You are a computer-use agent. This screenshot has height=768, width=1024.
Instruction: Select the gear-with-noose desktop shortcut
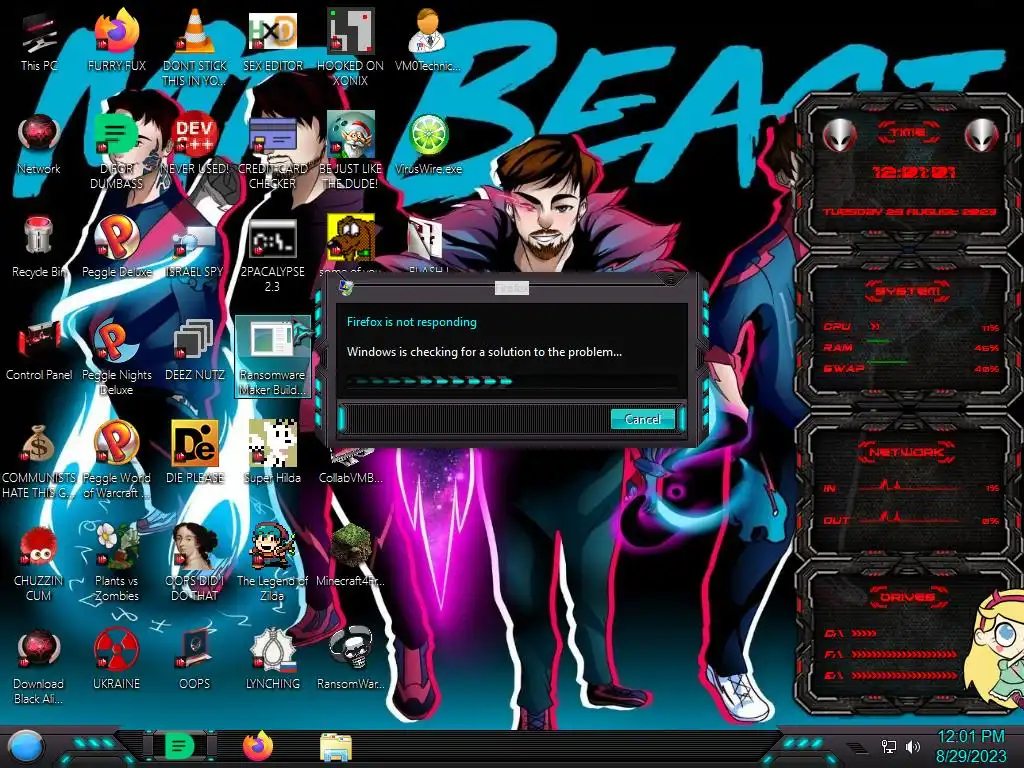coord(272,660)
